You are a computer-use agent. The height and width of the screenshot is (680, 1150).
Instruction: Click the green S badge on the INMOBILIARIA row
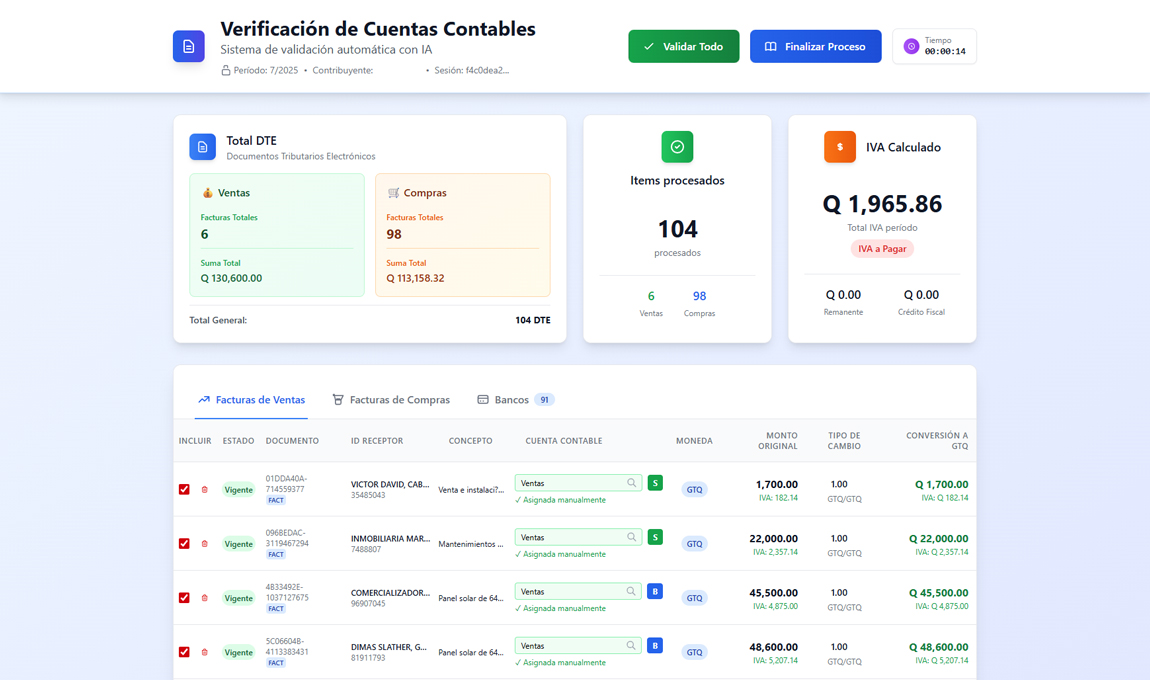655,537
